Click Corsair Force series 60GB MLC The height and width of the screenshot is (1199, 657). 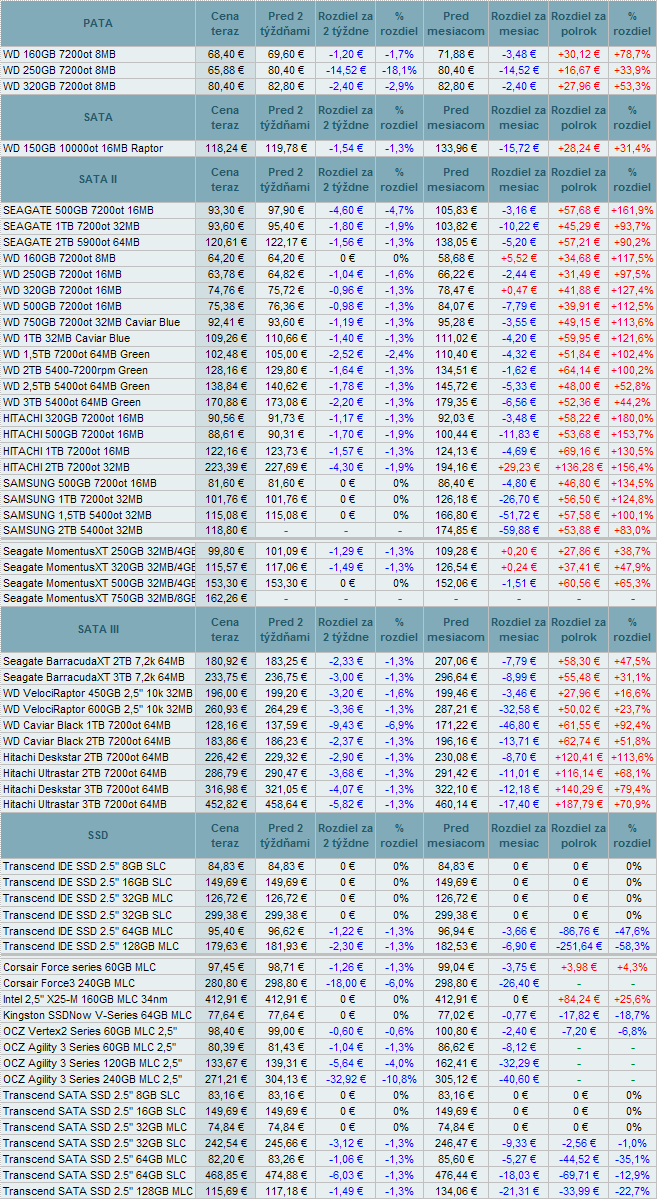[x=80, y=967]
